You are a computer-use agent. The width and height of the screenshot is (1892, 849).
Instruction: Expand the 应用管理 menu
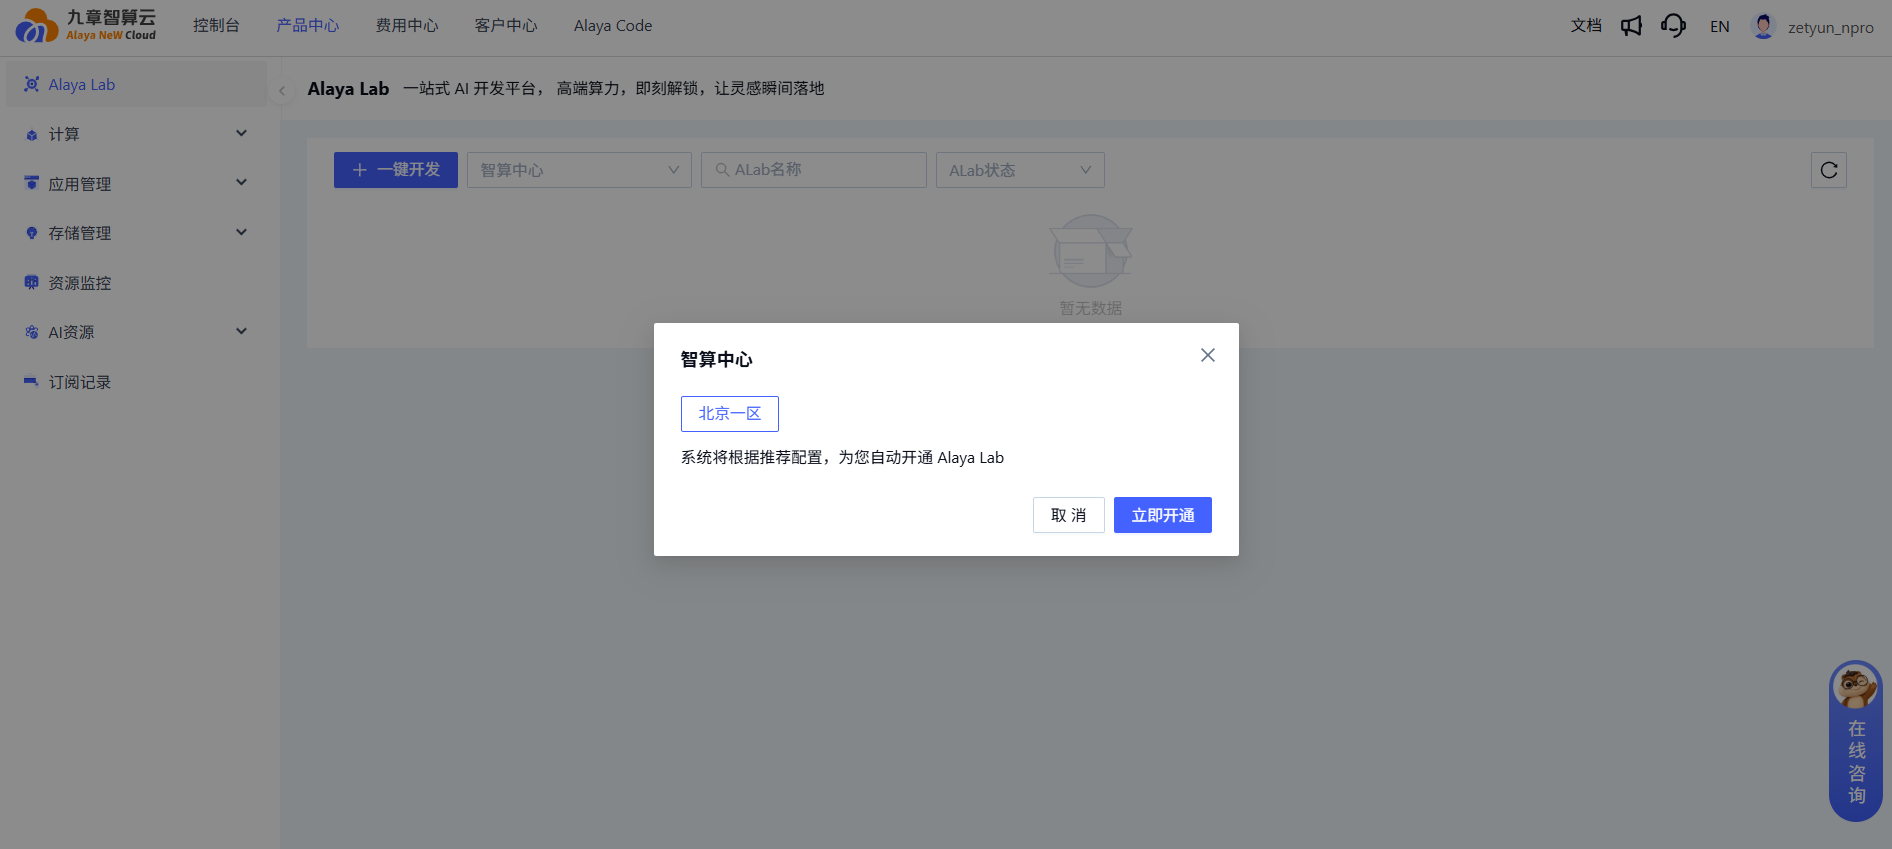[x=241, y=182]
